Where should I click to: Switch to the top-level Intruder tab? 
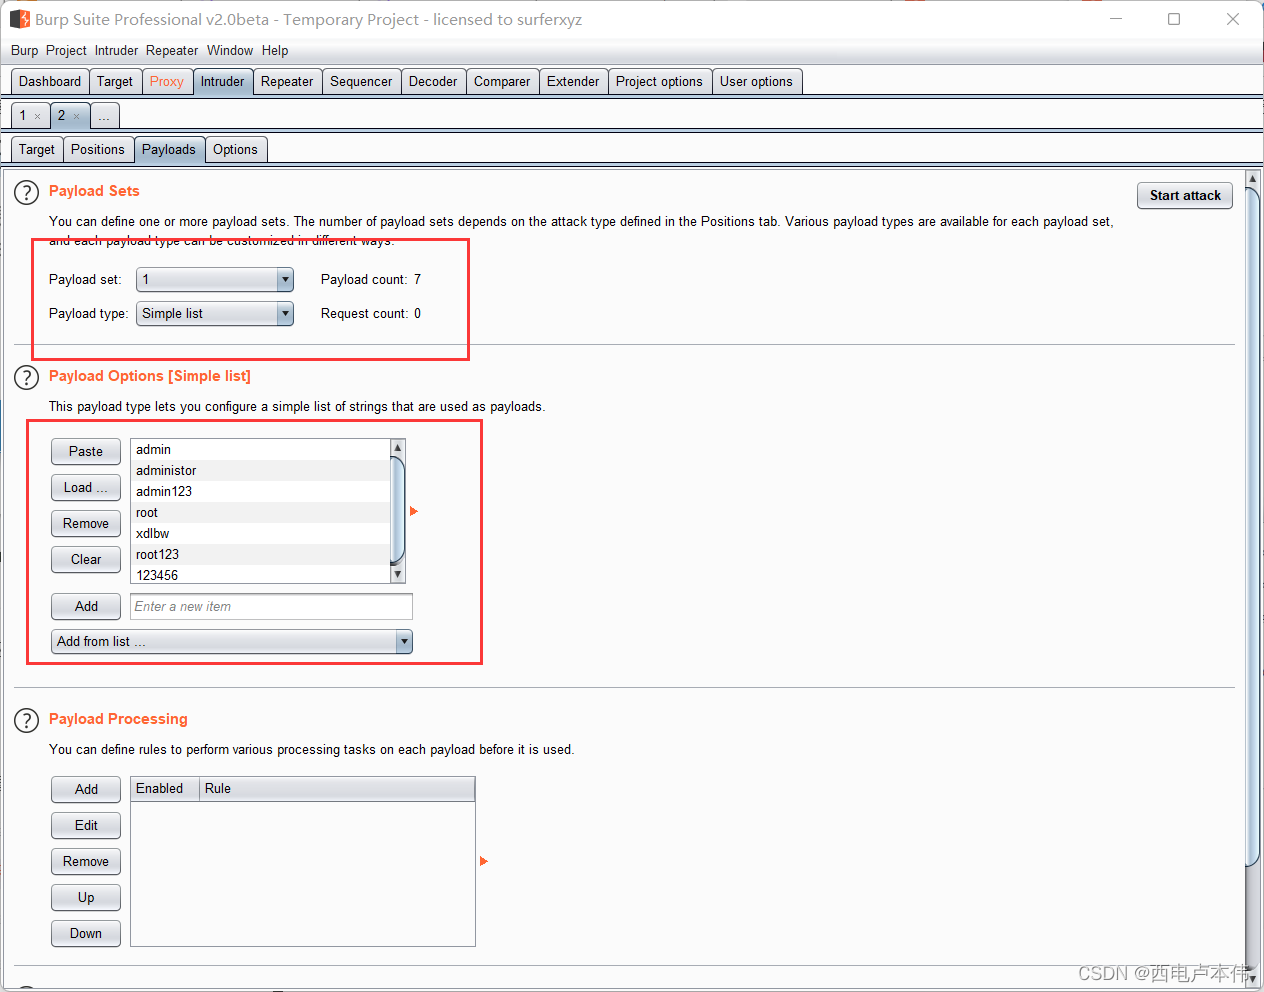pyautogui.click(x=222, y=82)
